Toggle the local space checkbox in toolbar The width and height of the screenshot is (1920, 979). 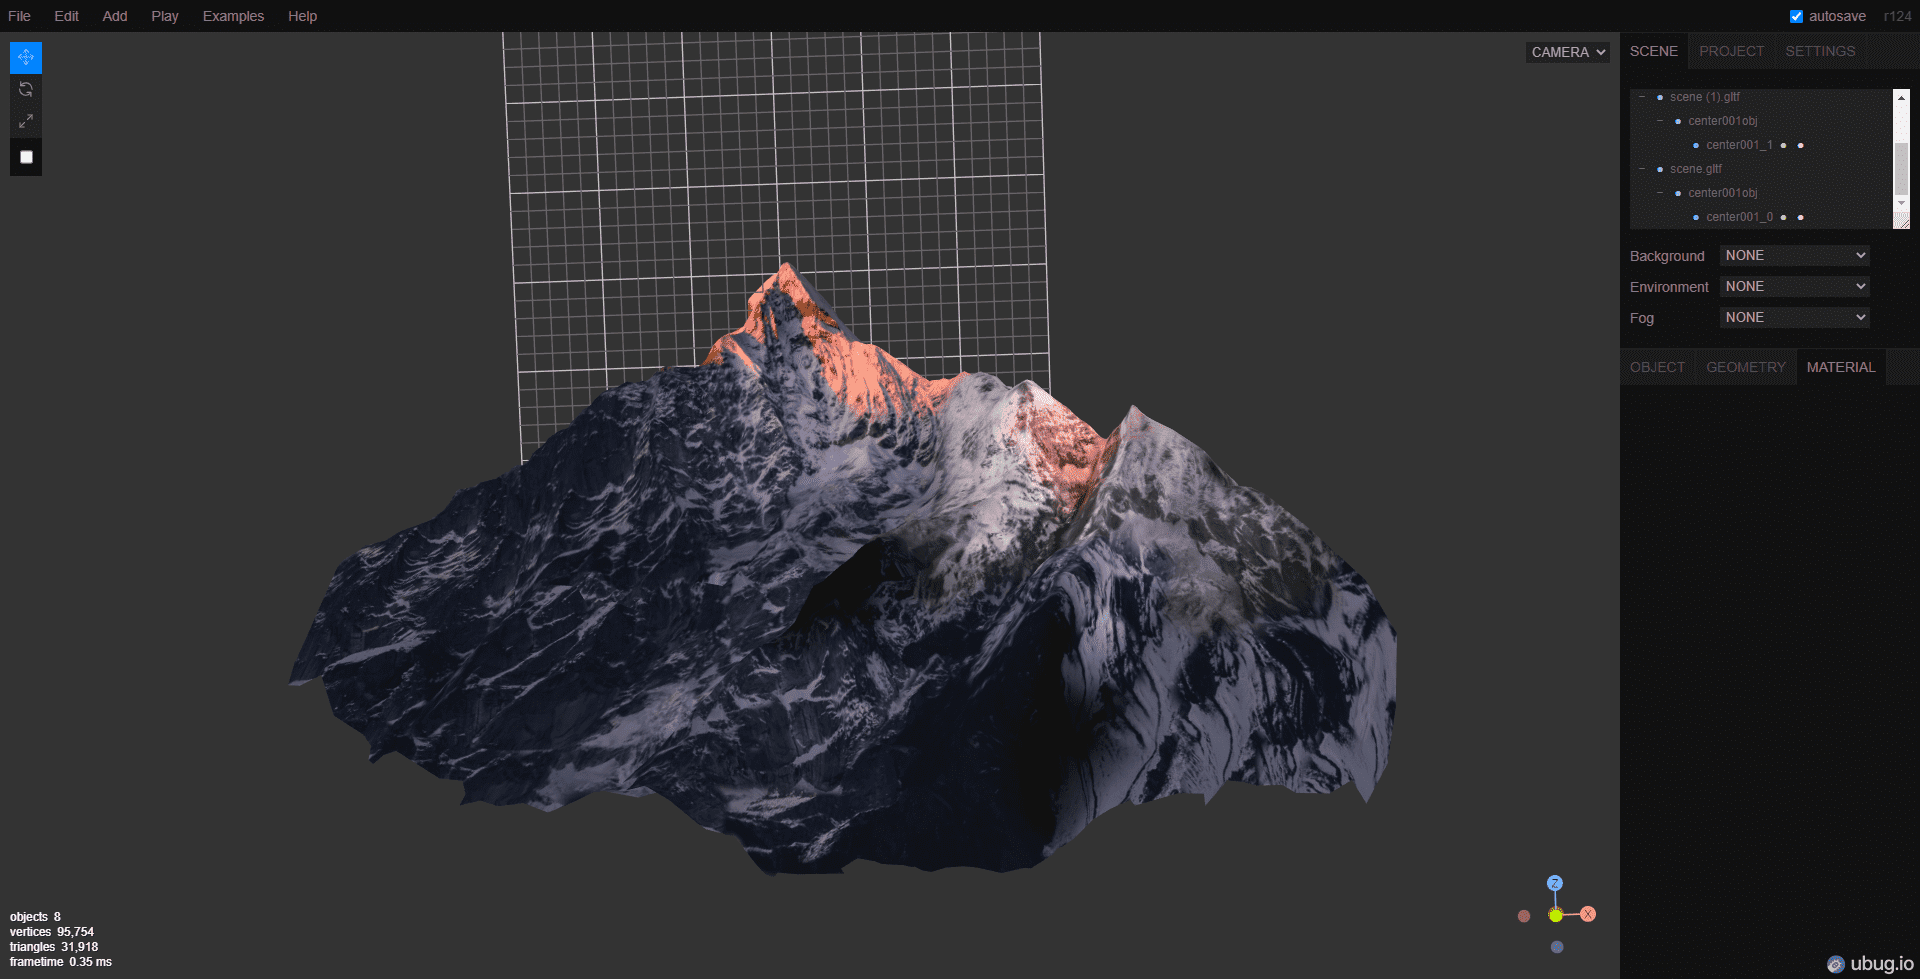pos(26,157)
